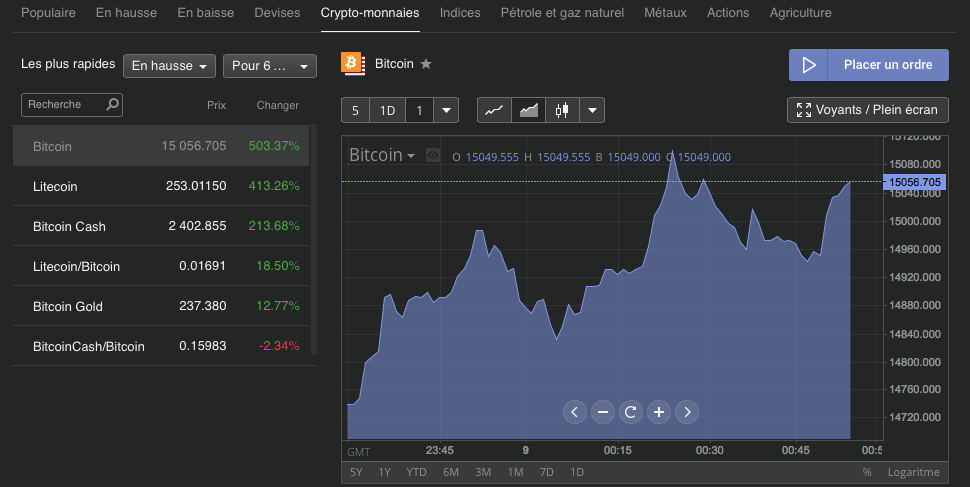Pan the chart left with the arrow
Viewport: 970px width, 487px height.
[575, 412]
